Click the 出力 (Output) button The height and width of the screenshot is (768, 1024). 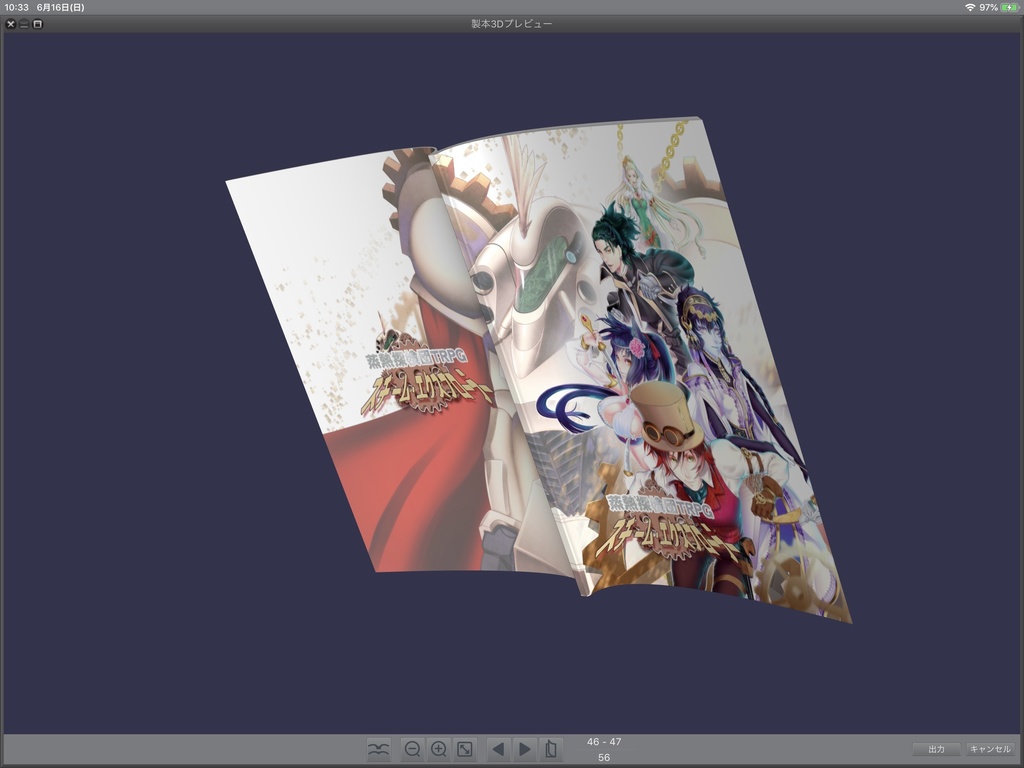(936, 749)
